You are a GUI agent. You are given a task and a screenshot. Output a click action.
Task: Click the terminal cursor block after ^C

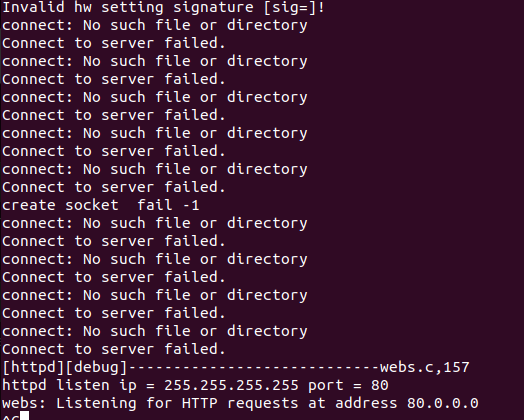(24, 416)
